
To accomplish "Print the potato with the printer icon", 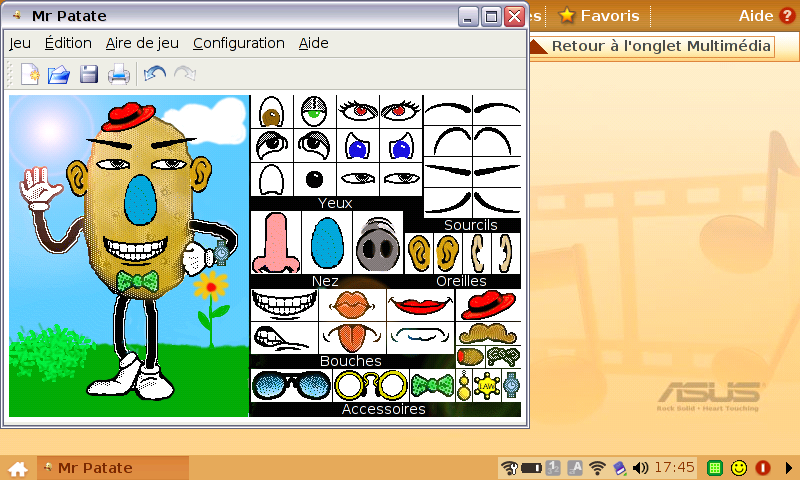I will click(119, 74).
